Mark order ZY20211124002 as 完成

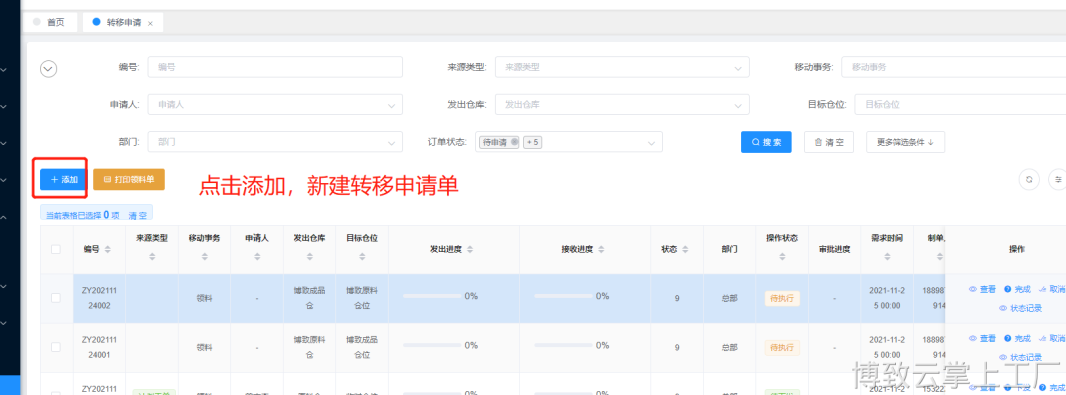tap(1017, 289)
